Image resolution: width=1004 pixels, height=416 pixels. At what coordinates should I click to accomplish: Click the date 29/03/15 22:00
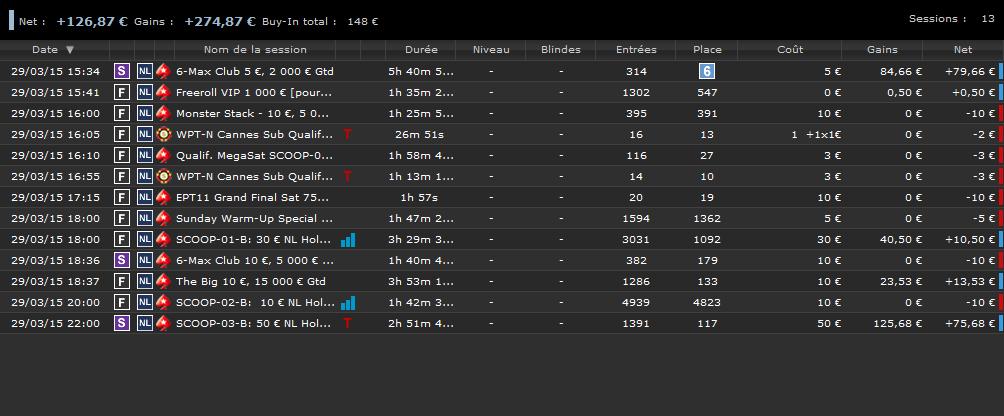coord(56,323)
